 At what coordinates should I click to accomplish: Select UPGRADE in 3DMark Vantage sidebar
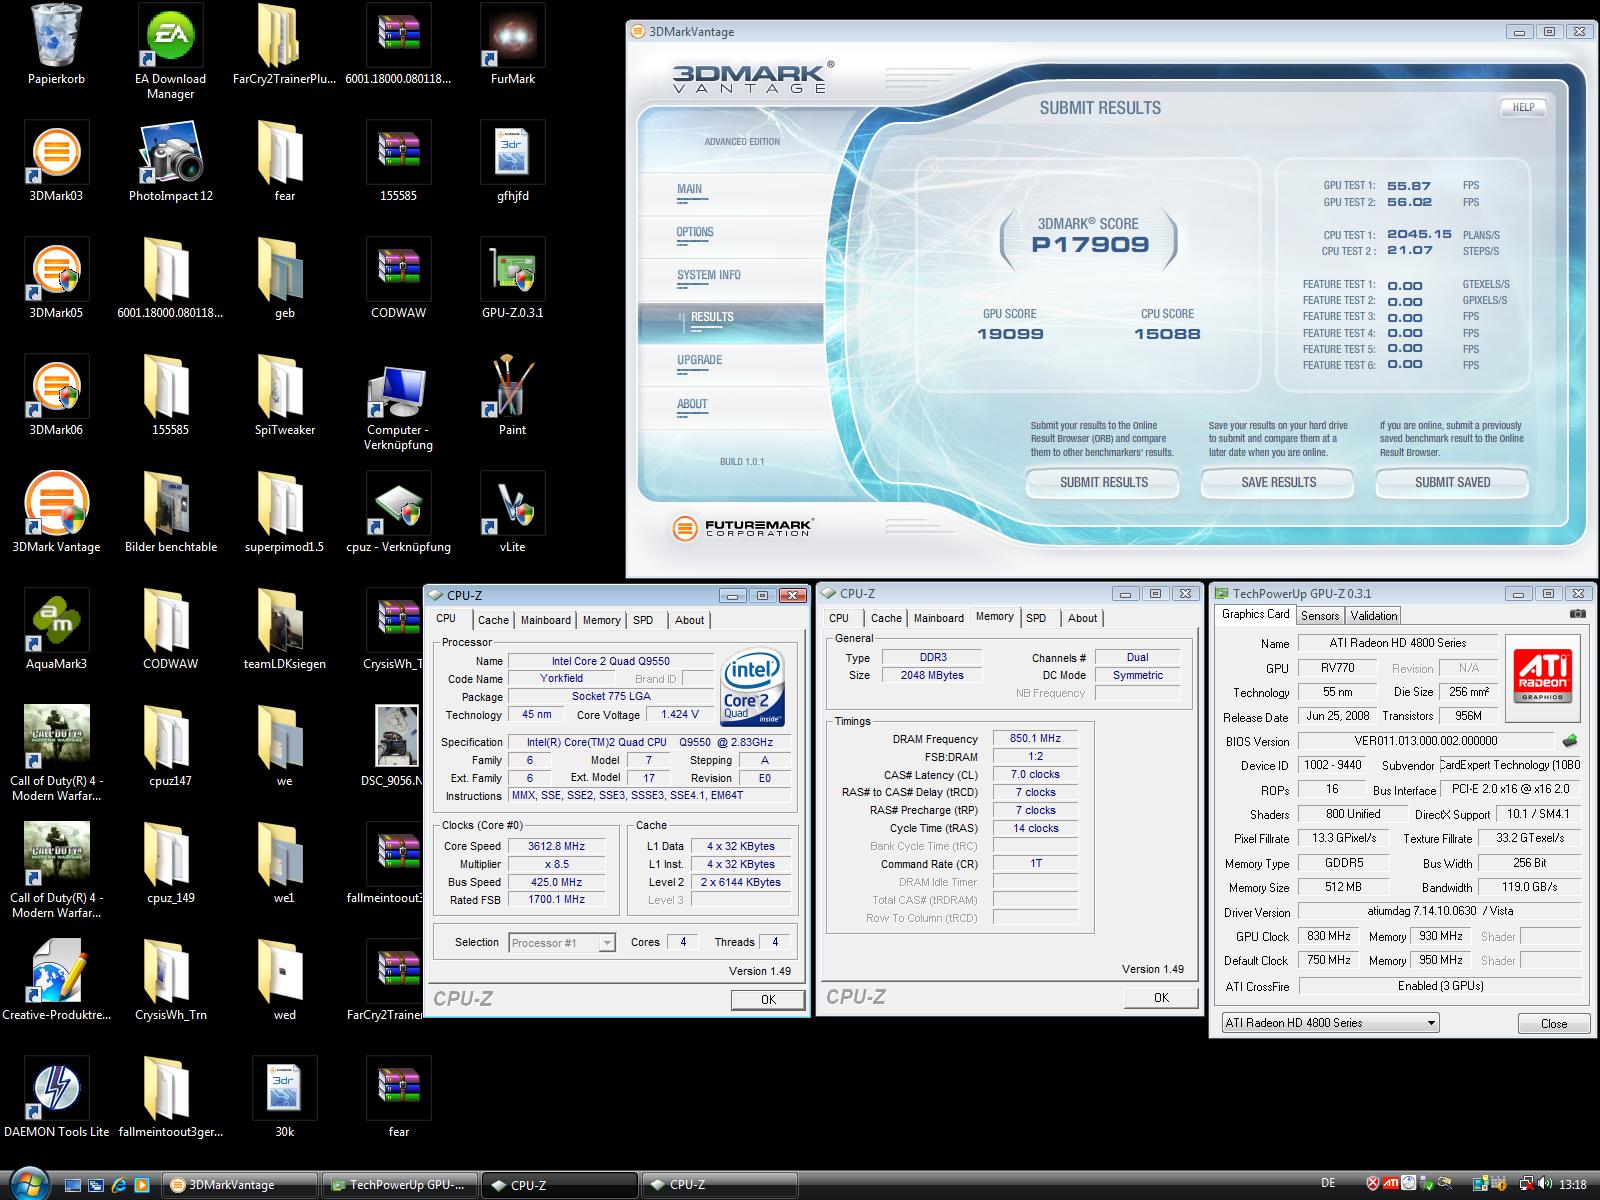coord(699,360)
